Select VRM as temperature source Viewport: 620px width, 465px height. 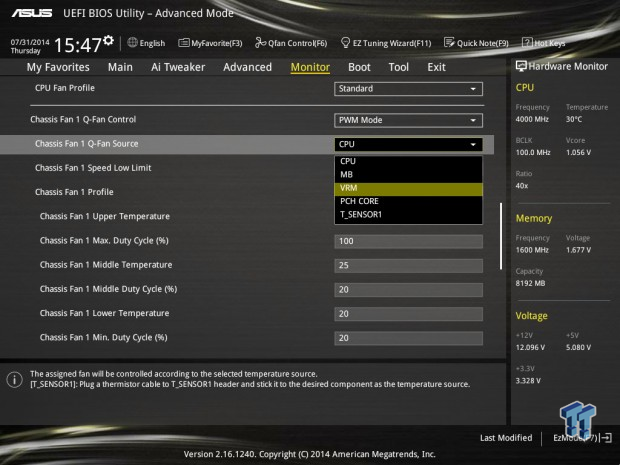tap(408, 188)
